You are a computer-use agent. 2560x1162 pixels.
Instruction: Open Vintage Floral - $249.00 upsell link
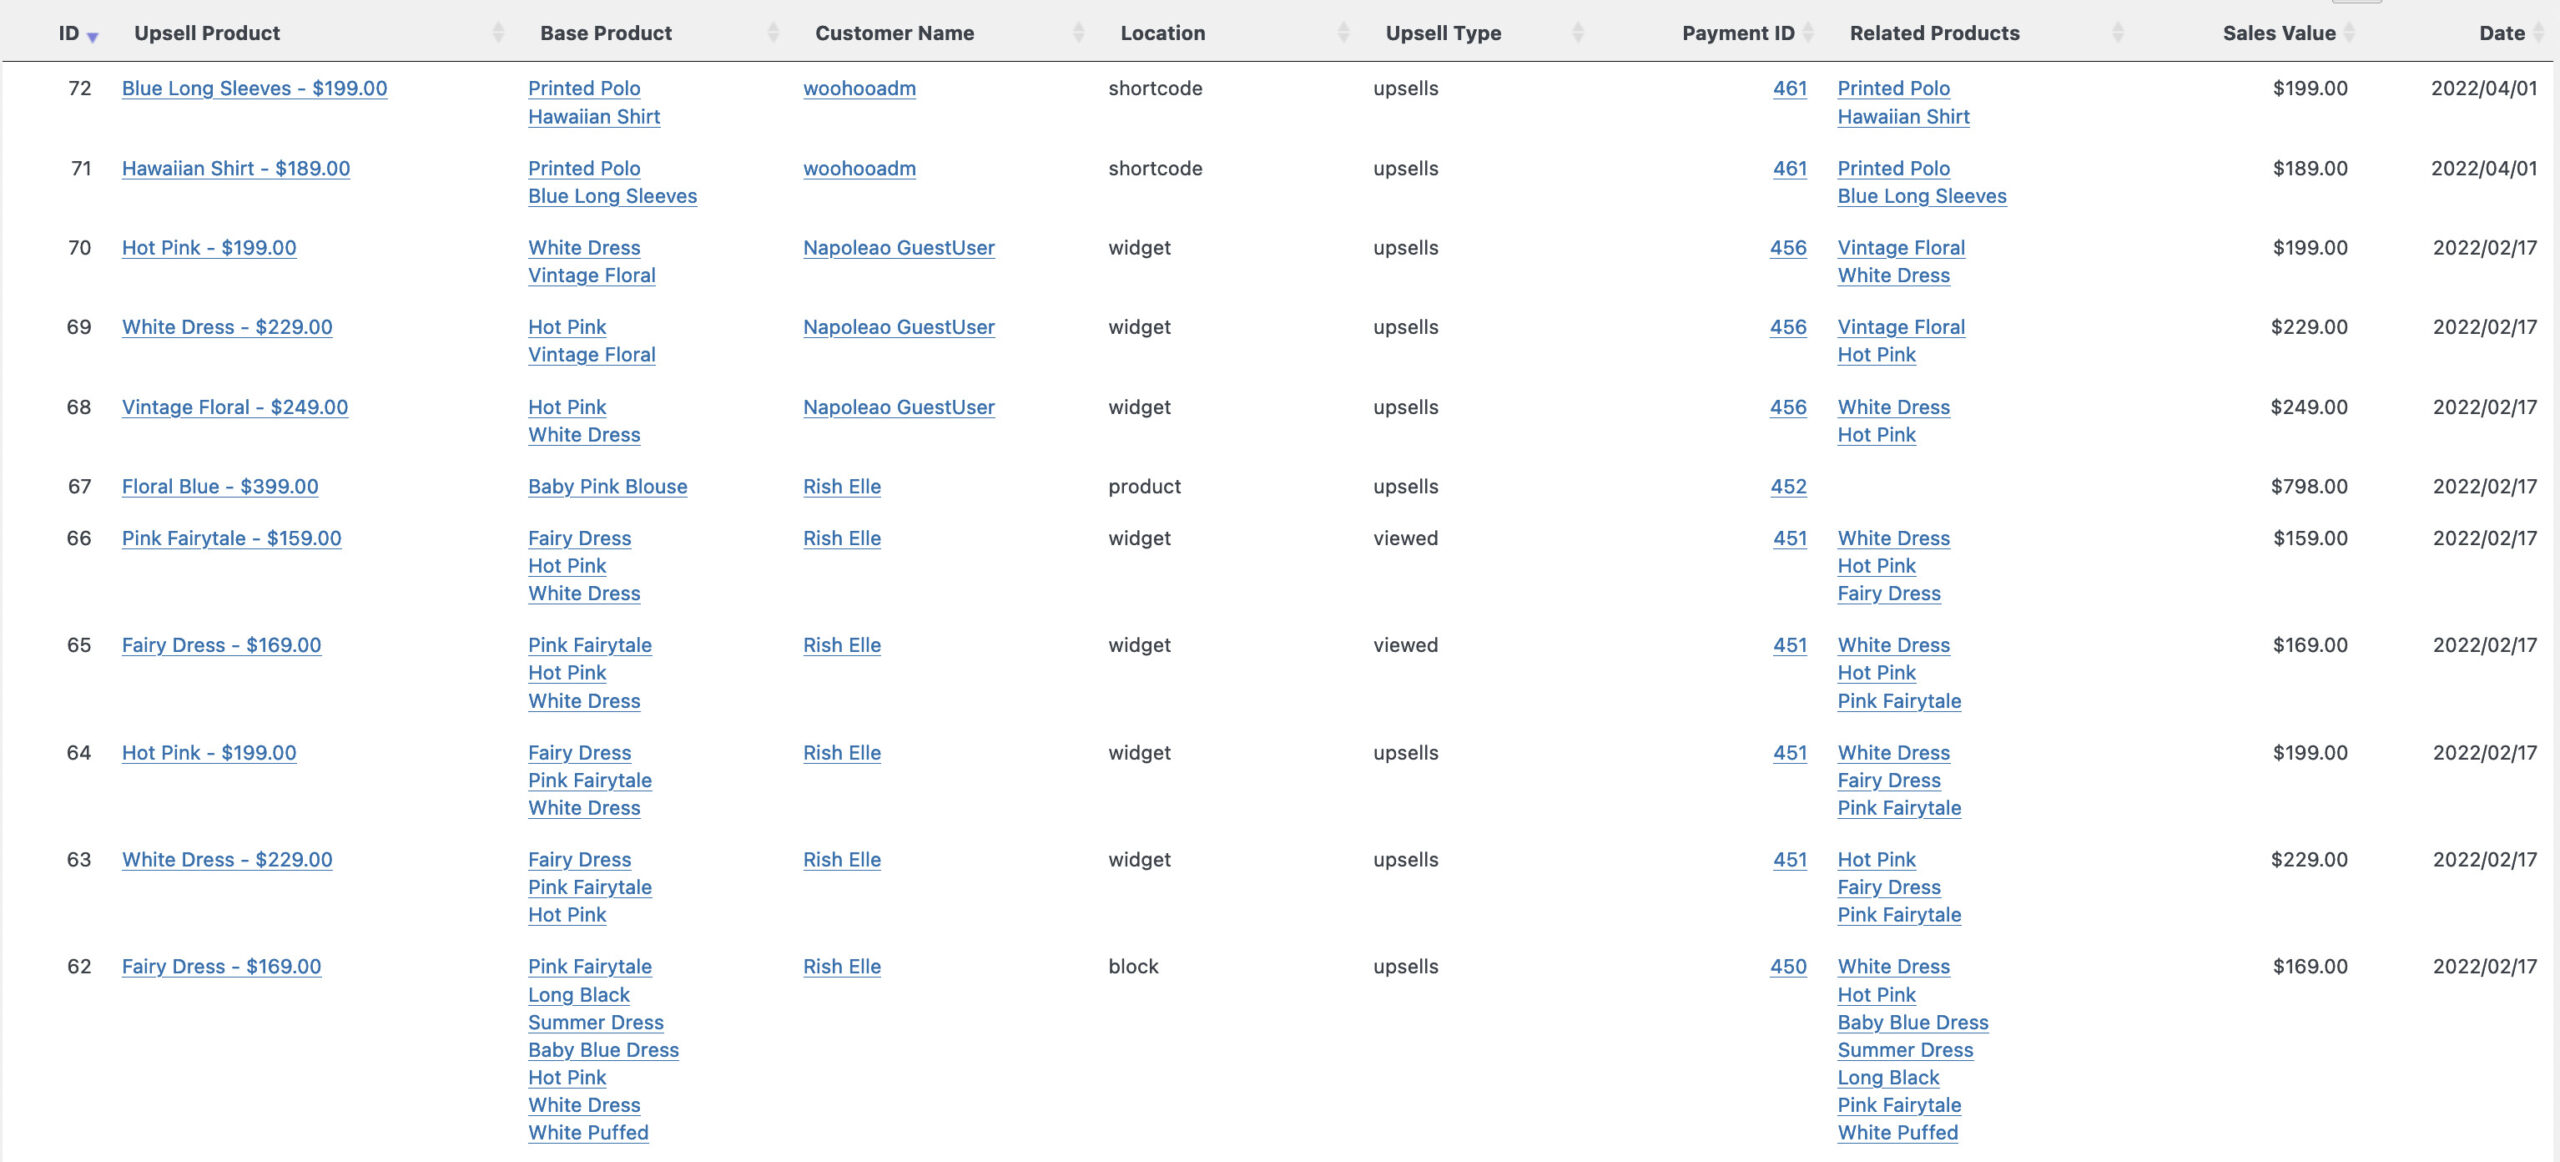(x=235, y=407)
